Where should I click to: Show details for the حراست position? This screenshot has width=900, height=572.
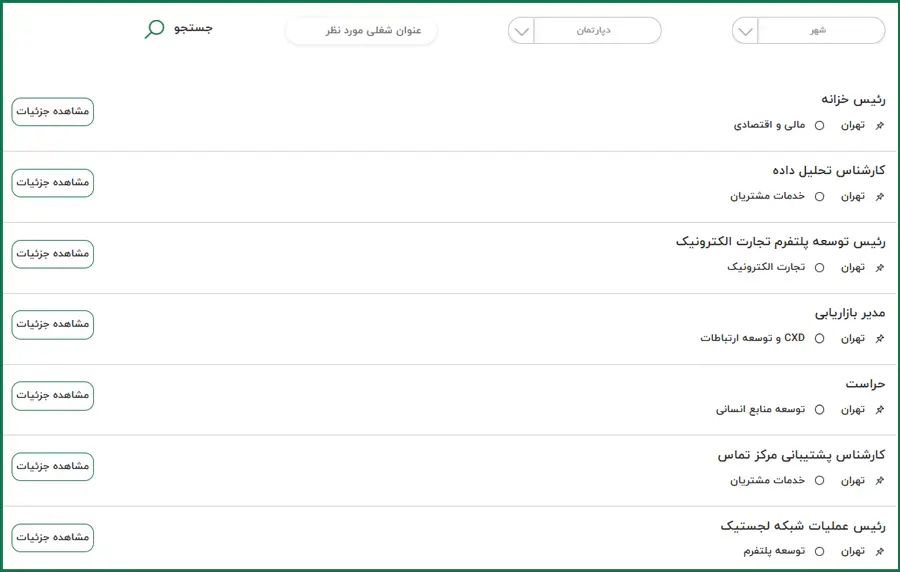(x=53, y=396)
